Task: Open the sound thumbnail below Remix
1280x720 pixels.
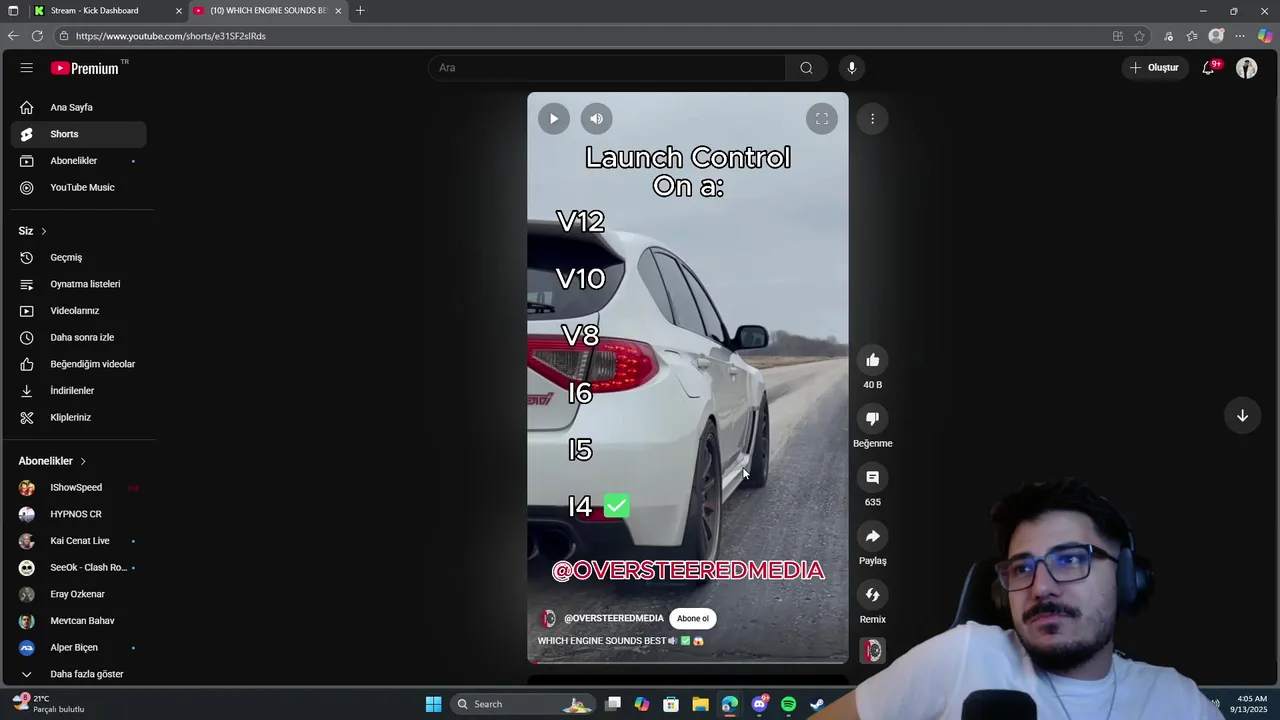Action: tap(873, 651)
